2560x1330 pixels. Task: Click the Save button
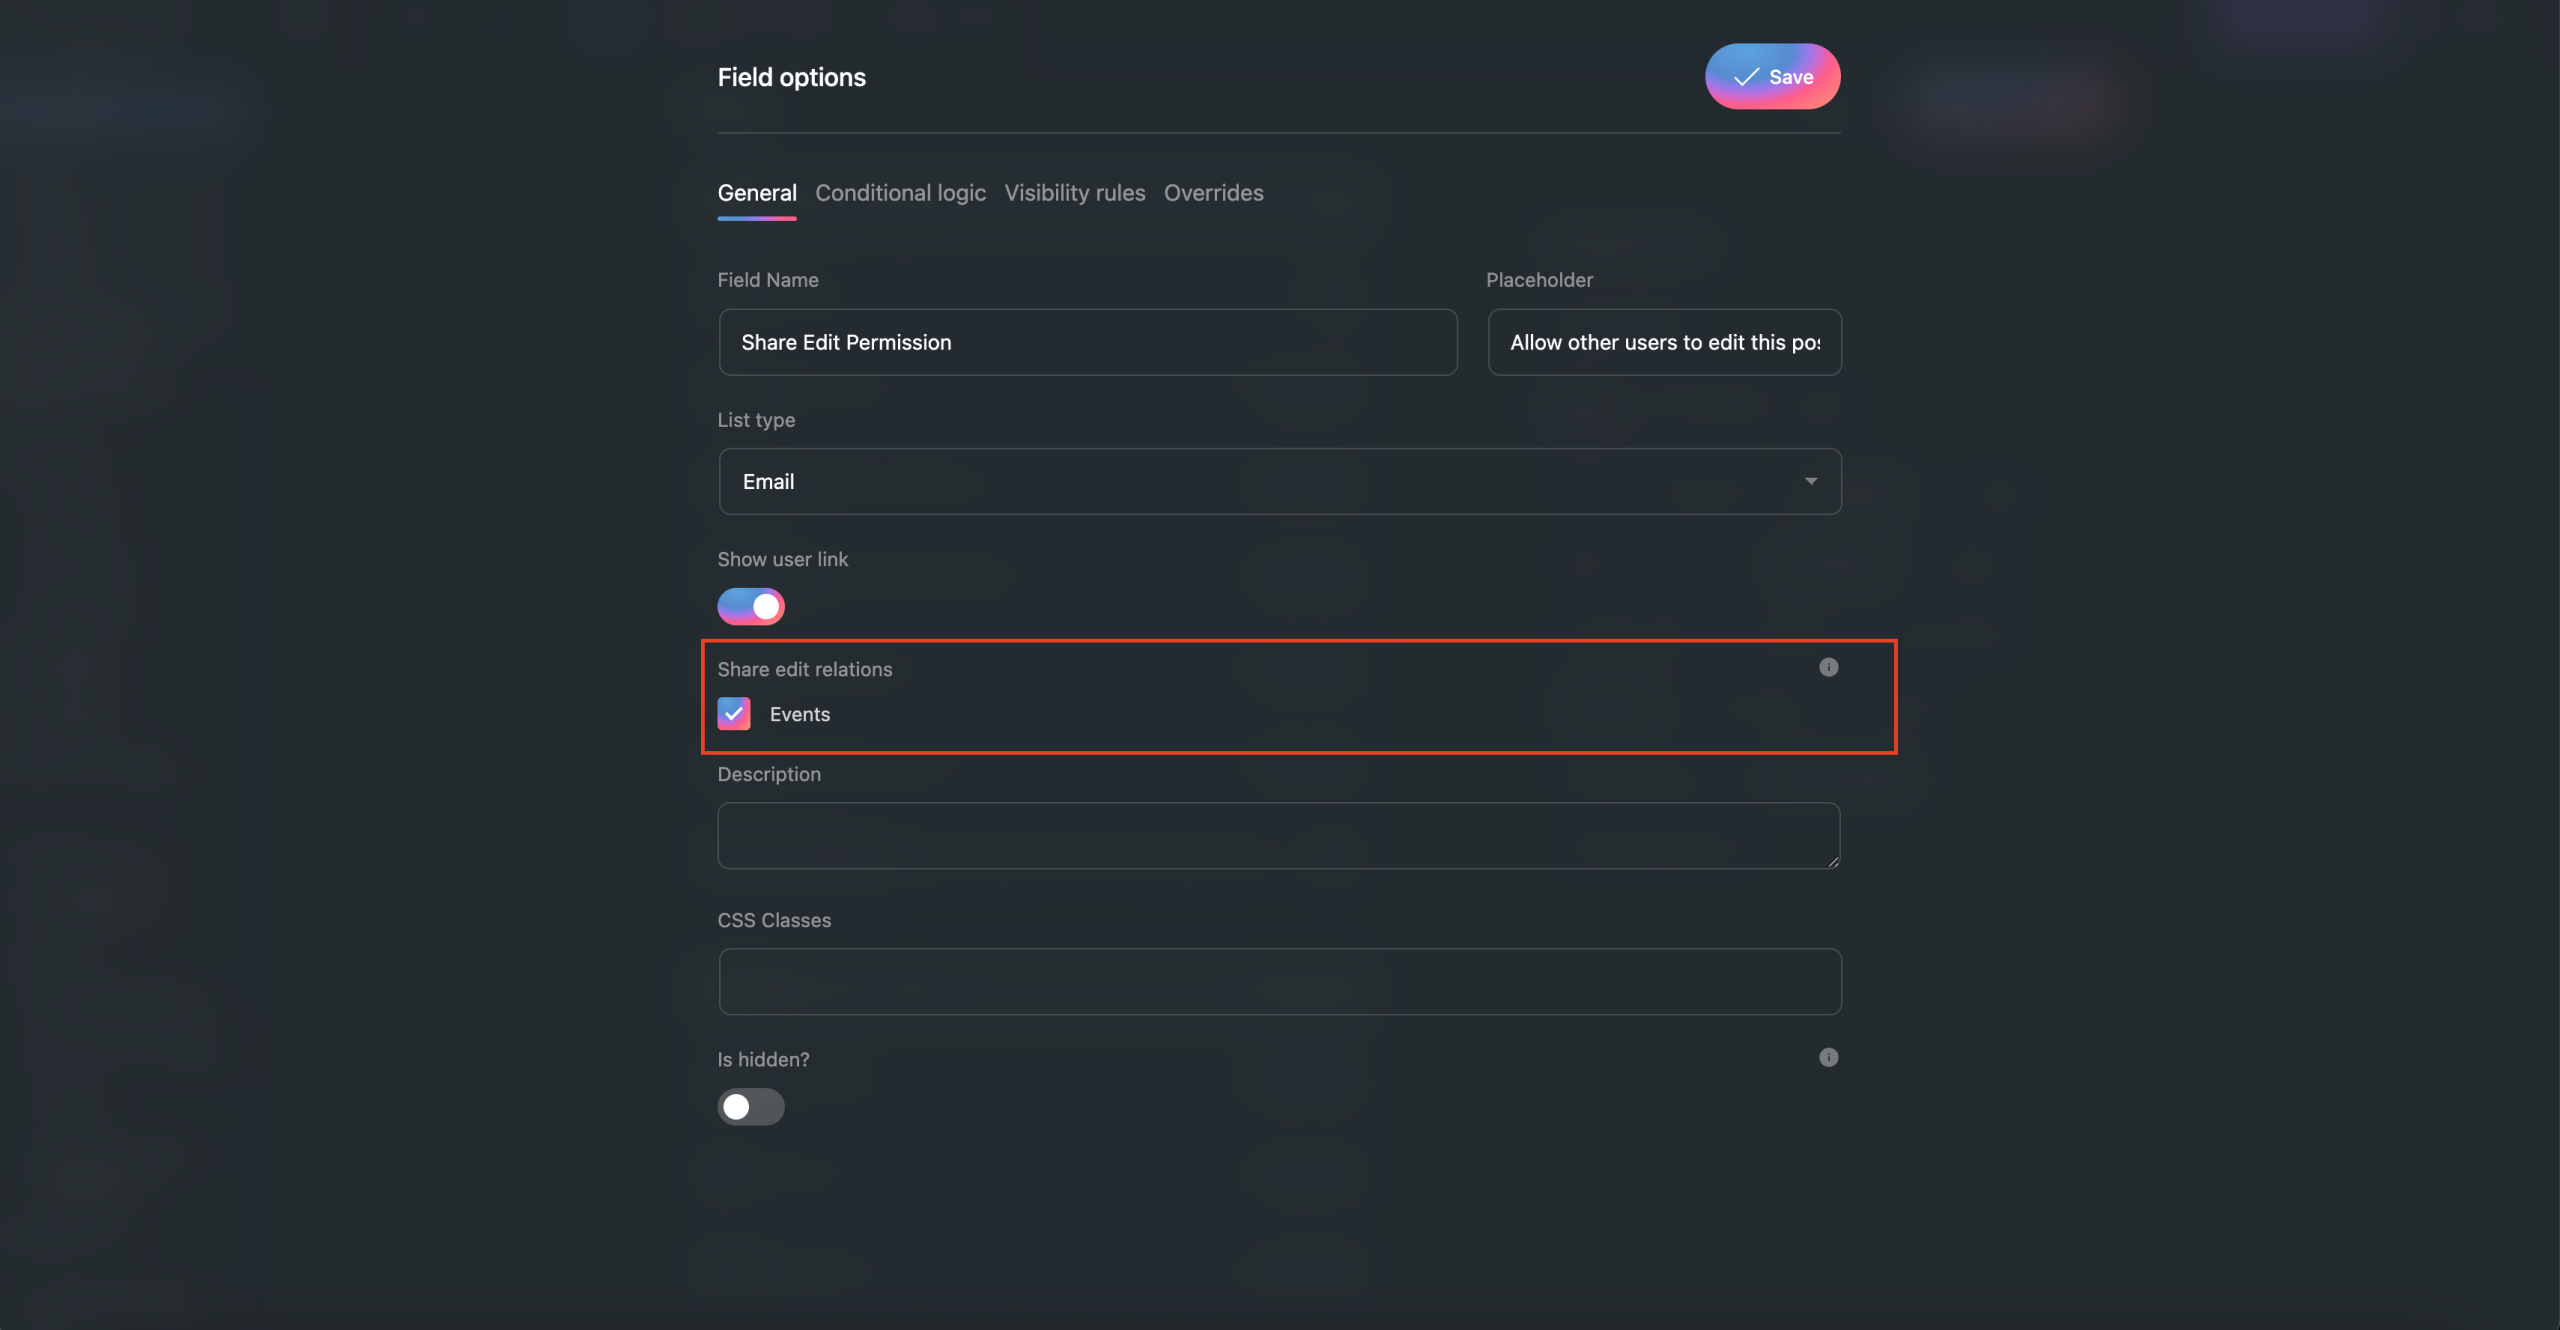(x=1772, y=77)
